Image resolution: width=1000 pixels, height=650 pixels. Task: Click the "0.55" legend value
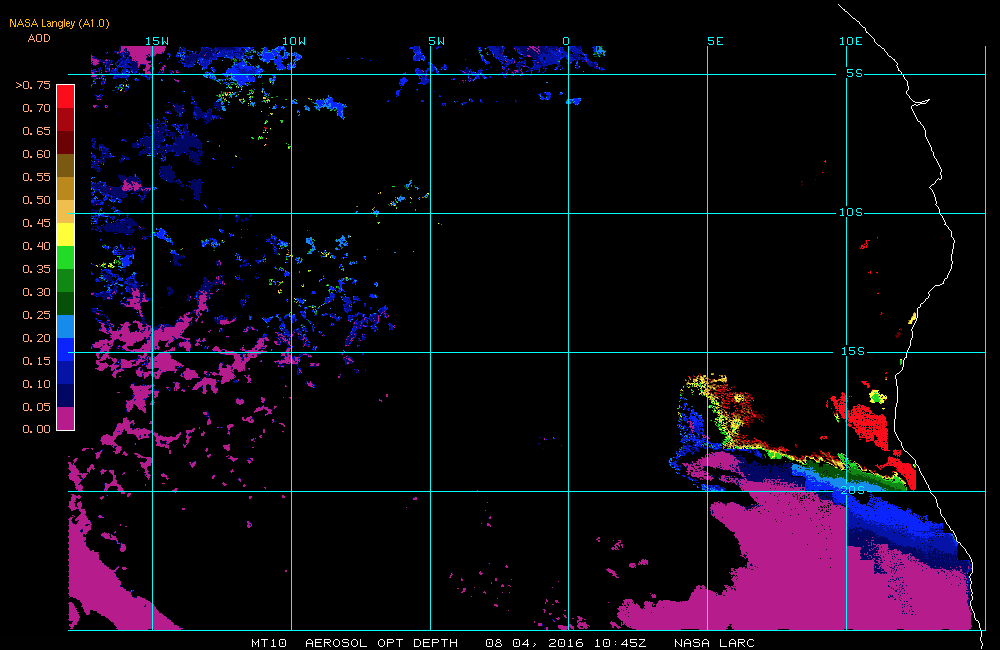[x=36, y=177]
